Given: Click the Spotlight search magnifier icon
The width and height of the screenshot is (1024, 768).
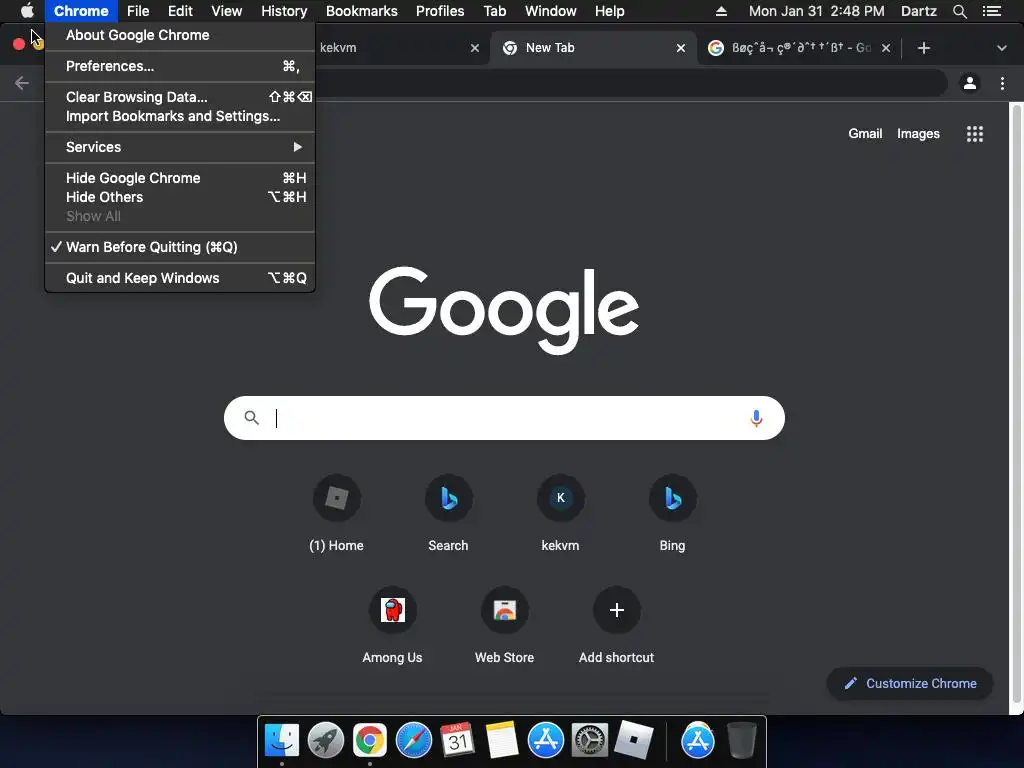Looking at the screenshot, I should 959,11.
